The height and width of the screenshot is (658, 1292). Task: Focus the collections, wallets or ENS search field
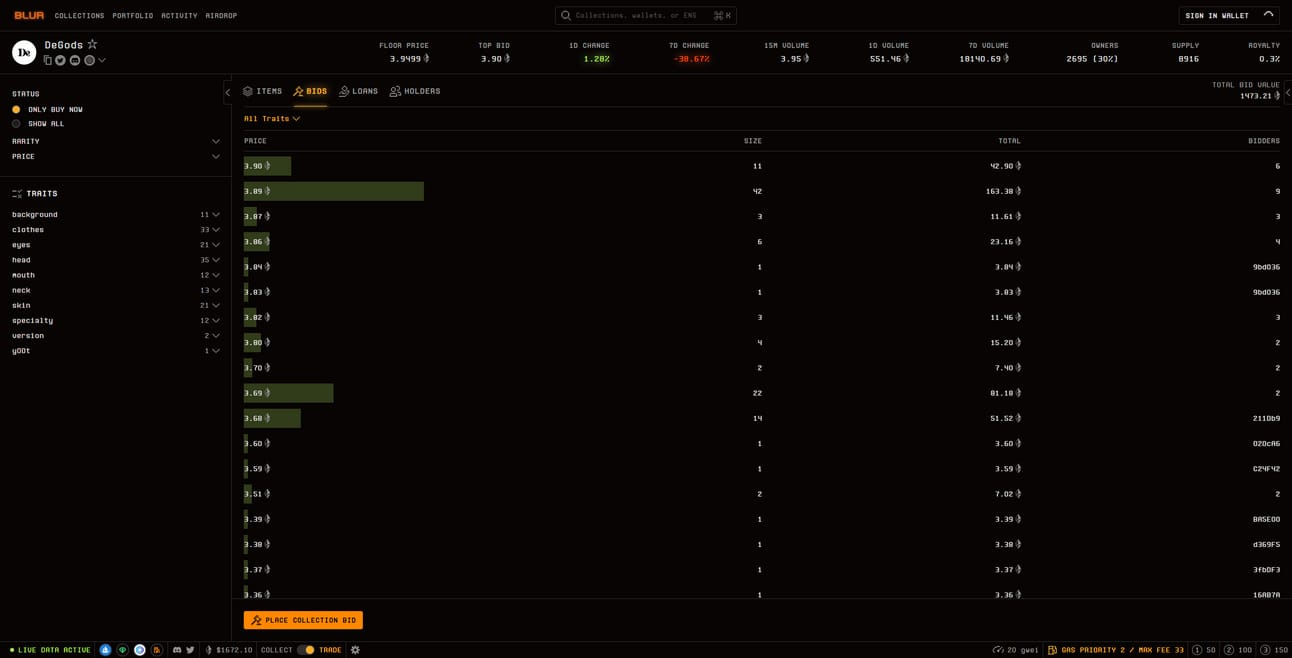click(646, 15)
